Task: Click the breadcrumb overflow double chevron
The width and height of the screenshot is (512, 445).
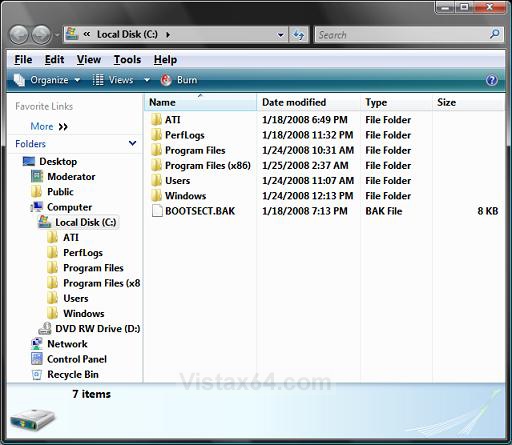Action: pos(87,34)
